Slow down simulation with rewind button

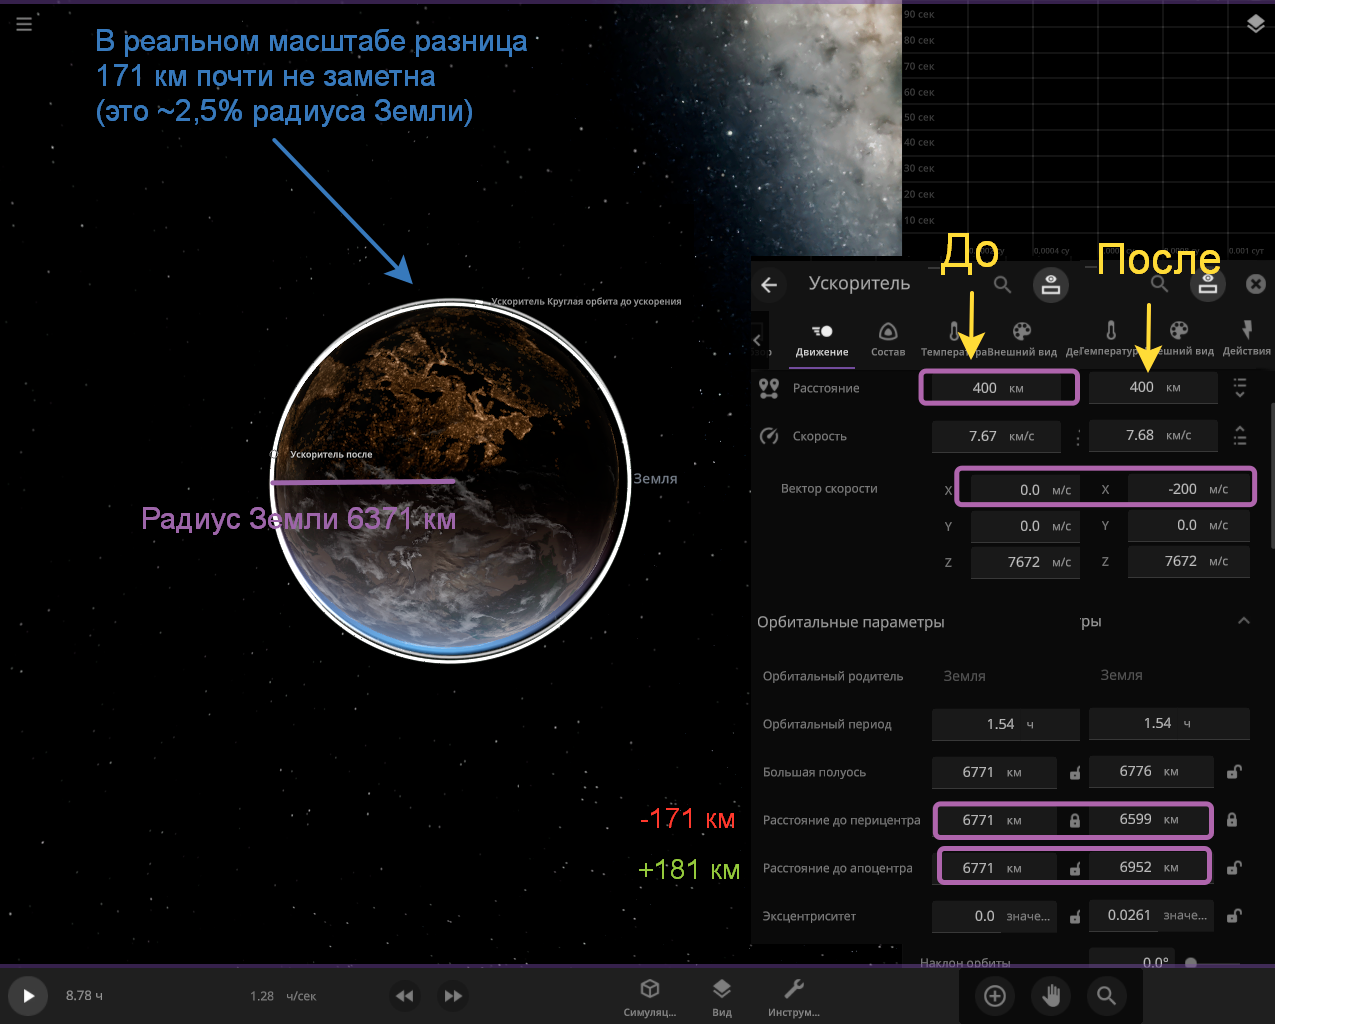tap(405, 996)
